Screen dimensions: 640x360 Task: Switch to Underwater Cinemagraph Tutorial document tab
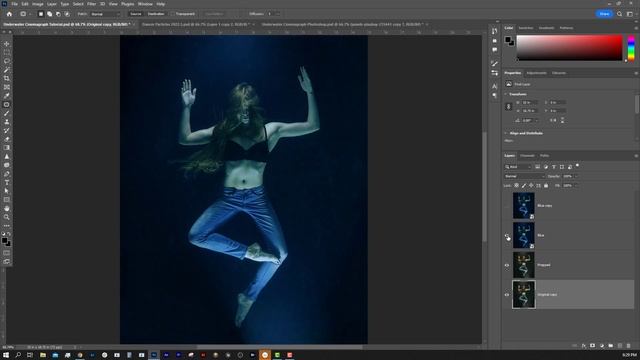pyautogui.click(x=67, y=24)
